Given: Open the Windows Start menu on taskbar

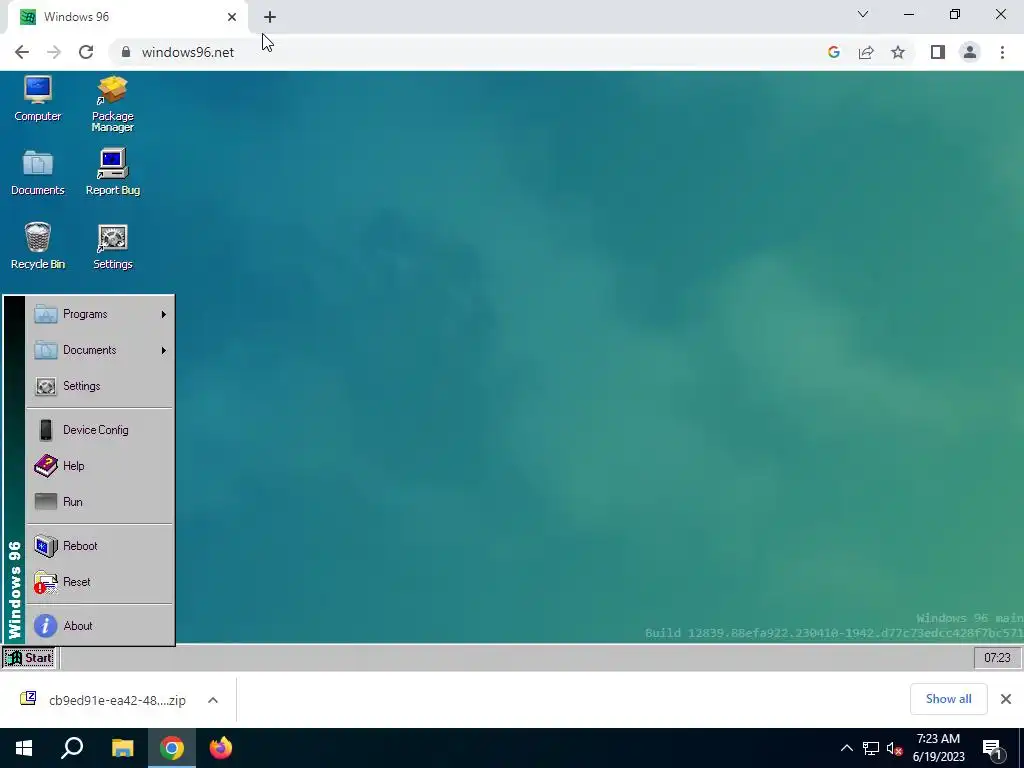Looking at the screenshot, I should pyautogui.click(x=24, y=748).
